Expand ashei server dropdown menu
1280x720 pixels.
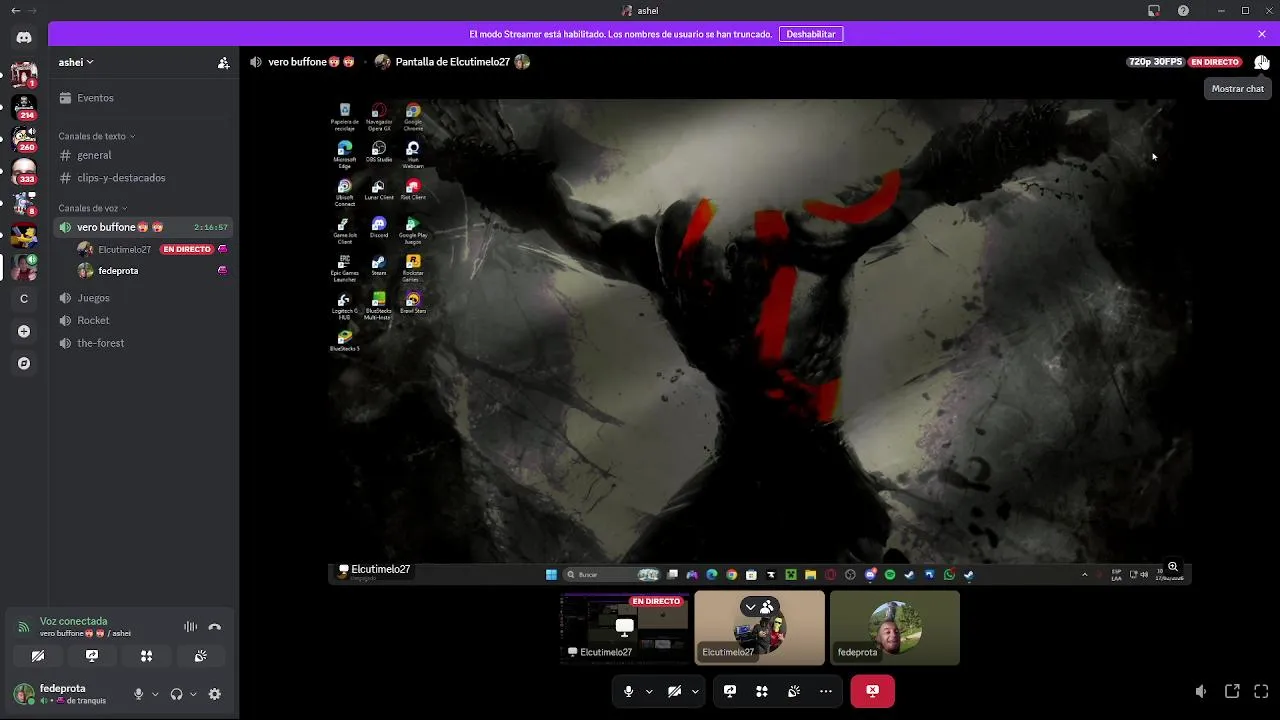click(76, 62)
